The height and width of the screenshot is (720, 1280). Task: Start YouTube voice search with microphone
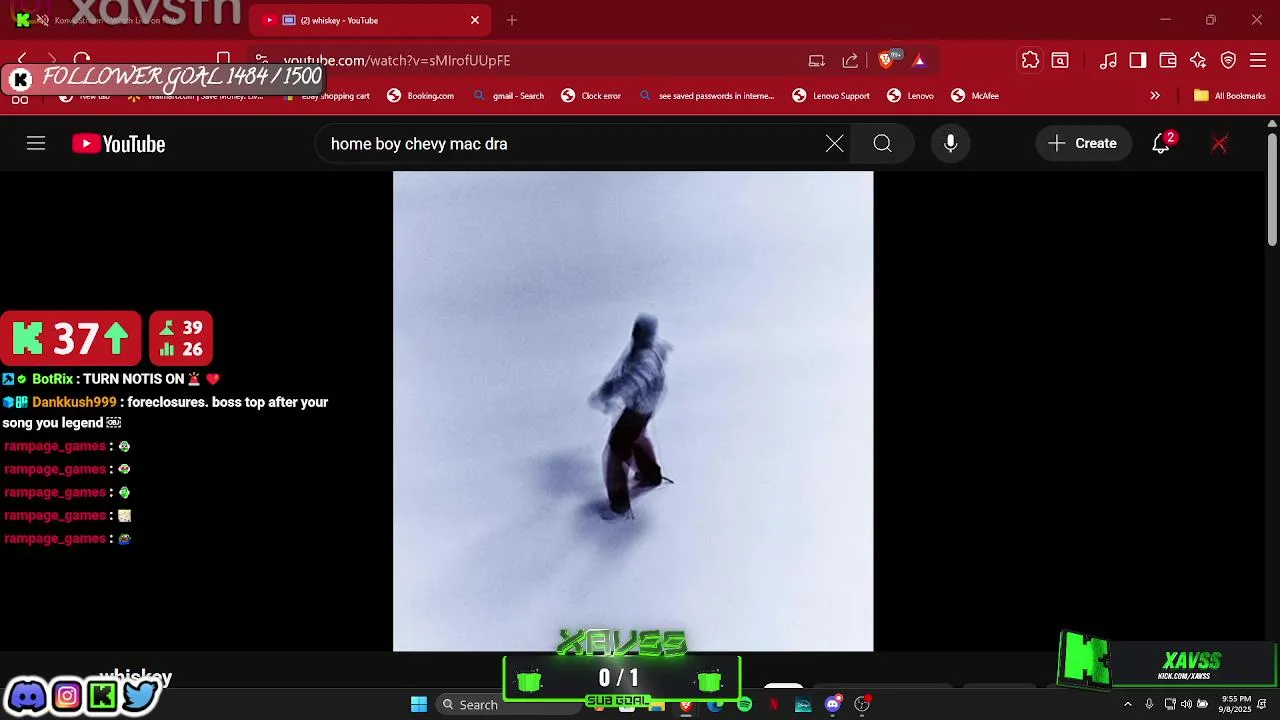pos(950,144)
